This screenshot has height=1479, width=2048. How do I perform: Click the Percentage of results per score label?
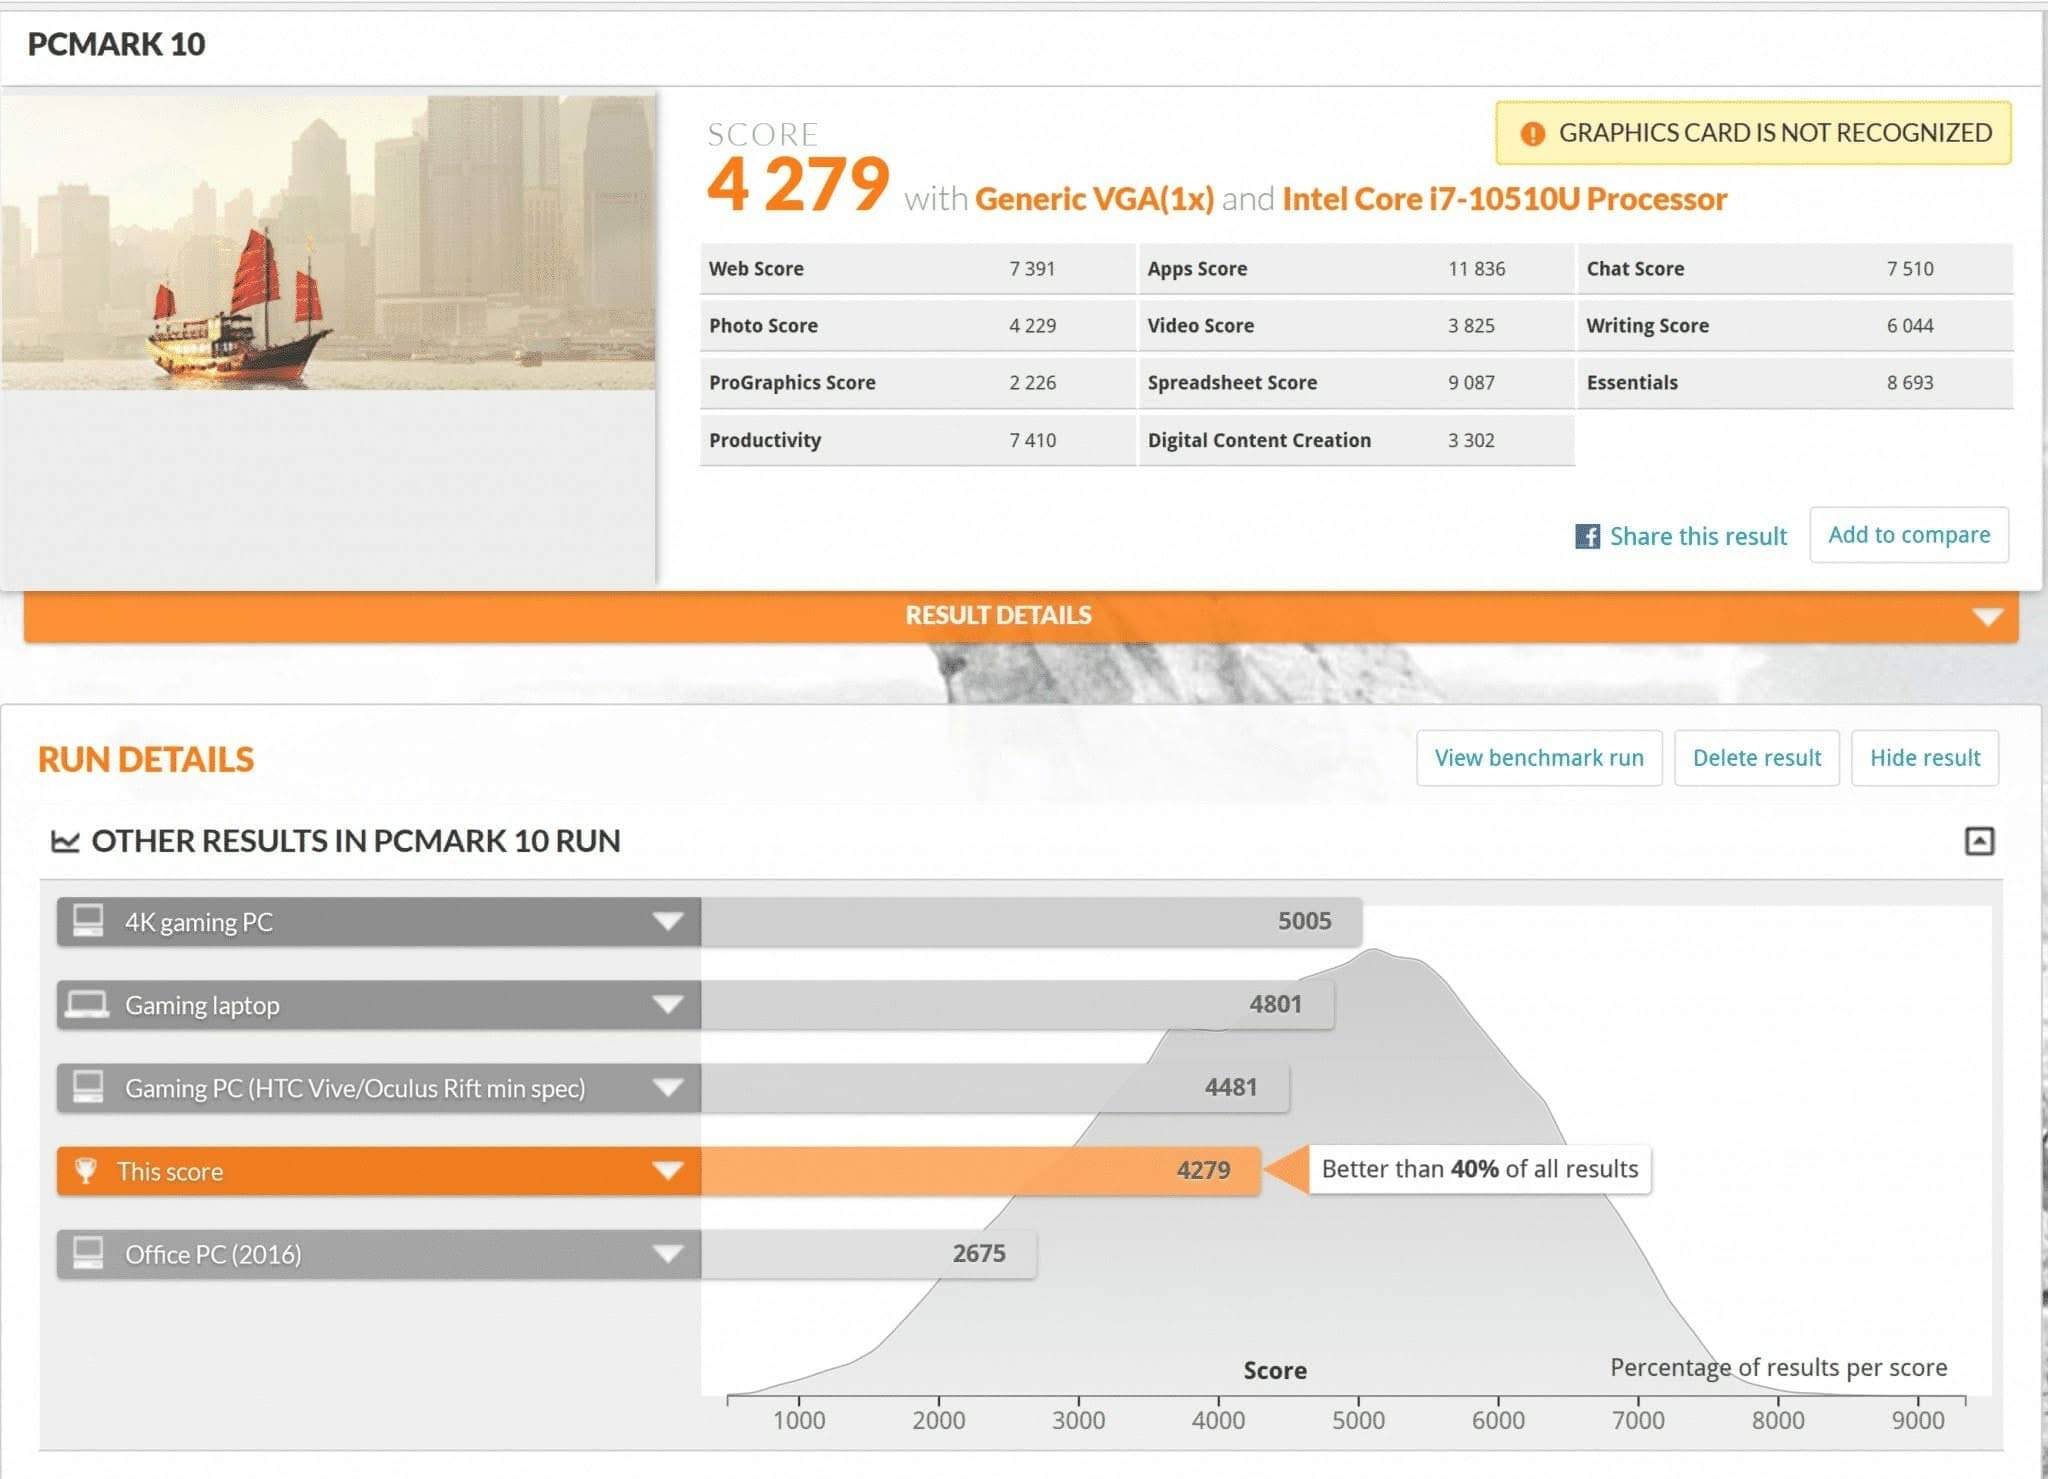coord(1778,1368)
